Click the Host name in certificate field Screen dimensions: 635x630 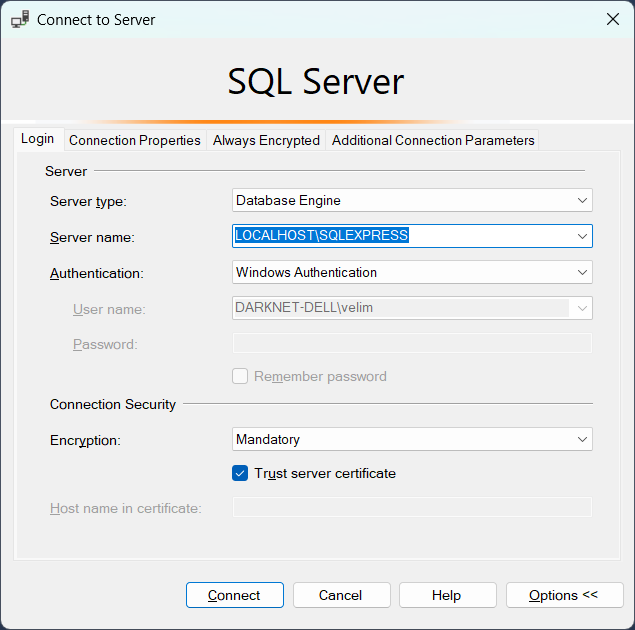pyautogui.click(x=411, y=508)
